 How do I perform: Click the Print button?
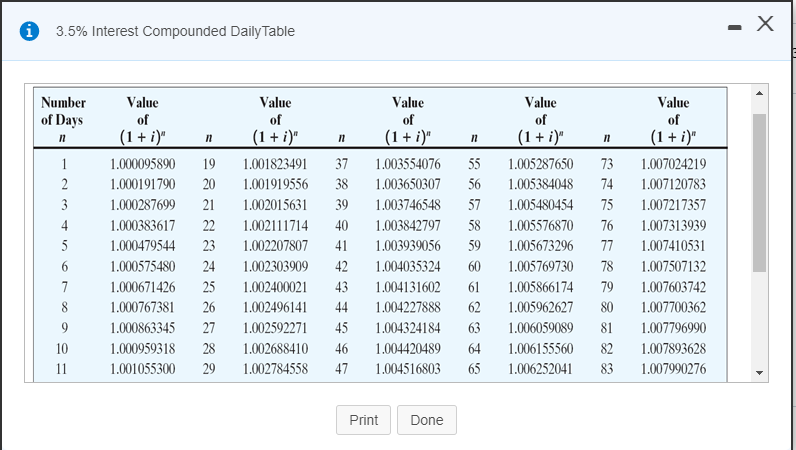[363, 420]
